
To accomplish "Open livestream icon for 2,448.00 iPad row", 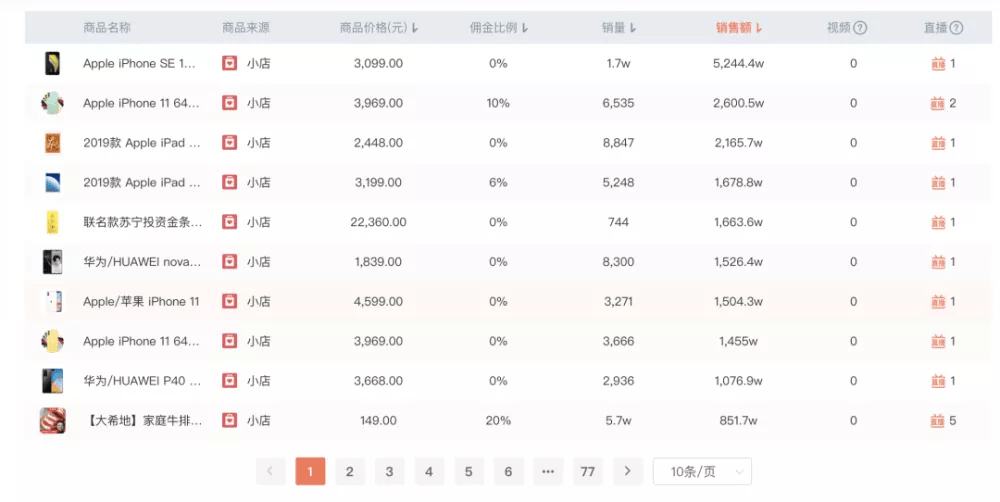I will 938,142.
